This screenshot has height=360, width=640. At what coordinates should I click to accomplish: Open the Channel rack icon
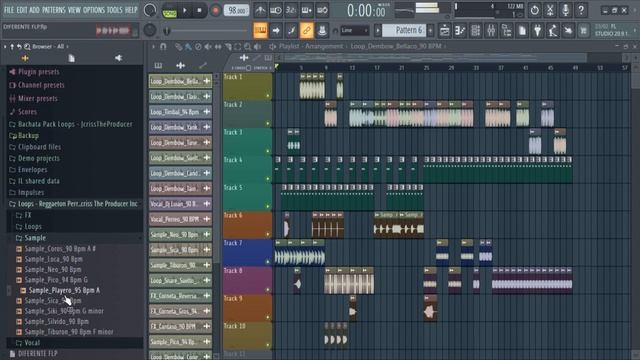476,30
